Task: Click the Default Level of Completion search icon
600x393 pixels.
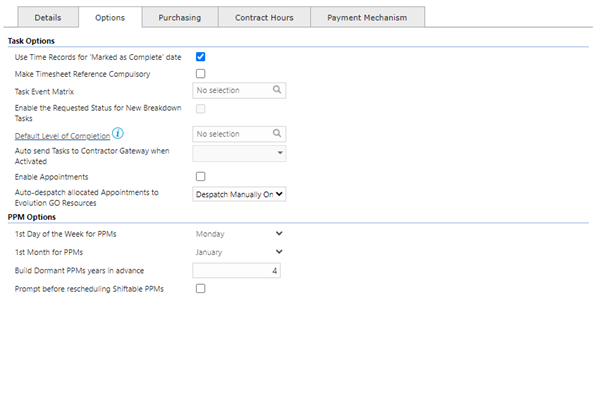Action: click(x=277, y=133)
